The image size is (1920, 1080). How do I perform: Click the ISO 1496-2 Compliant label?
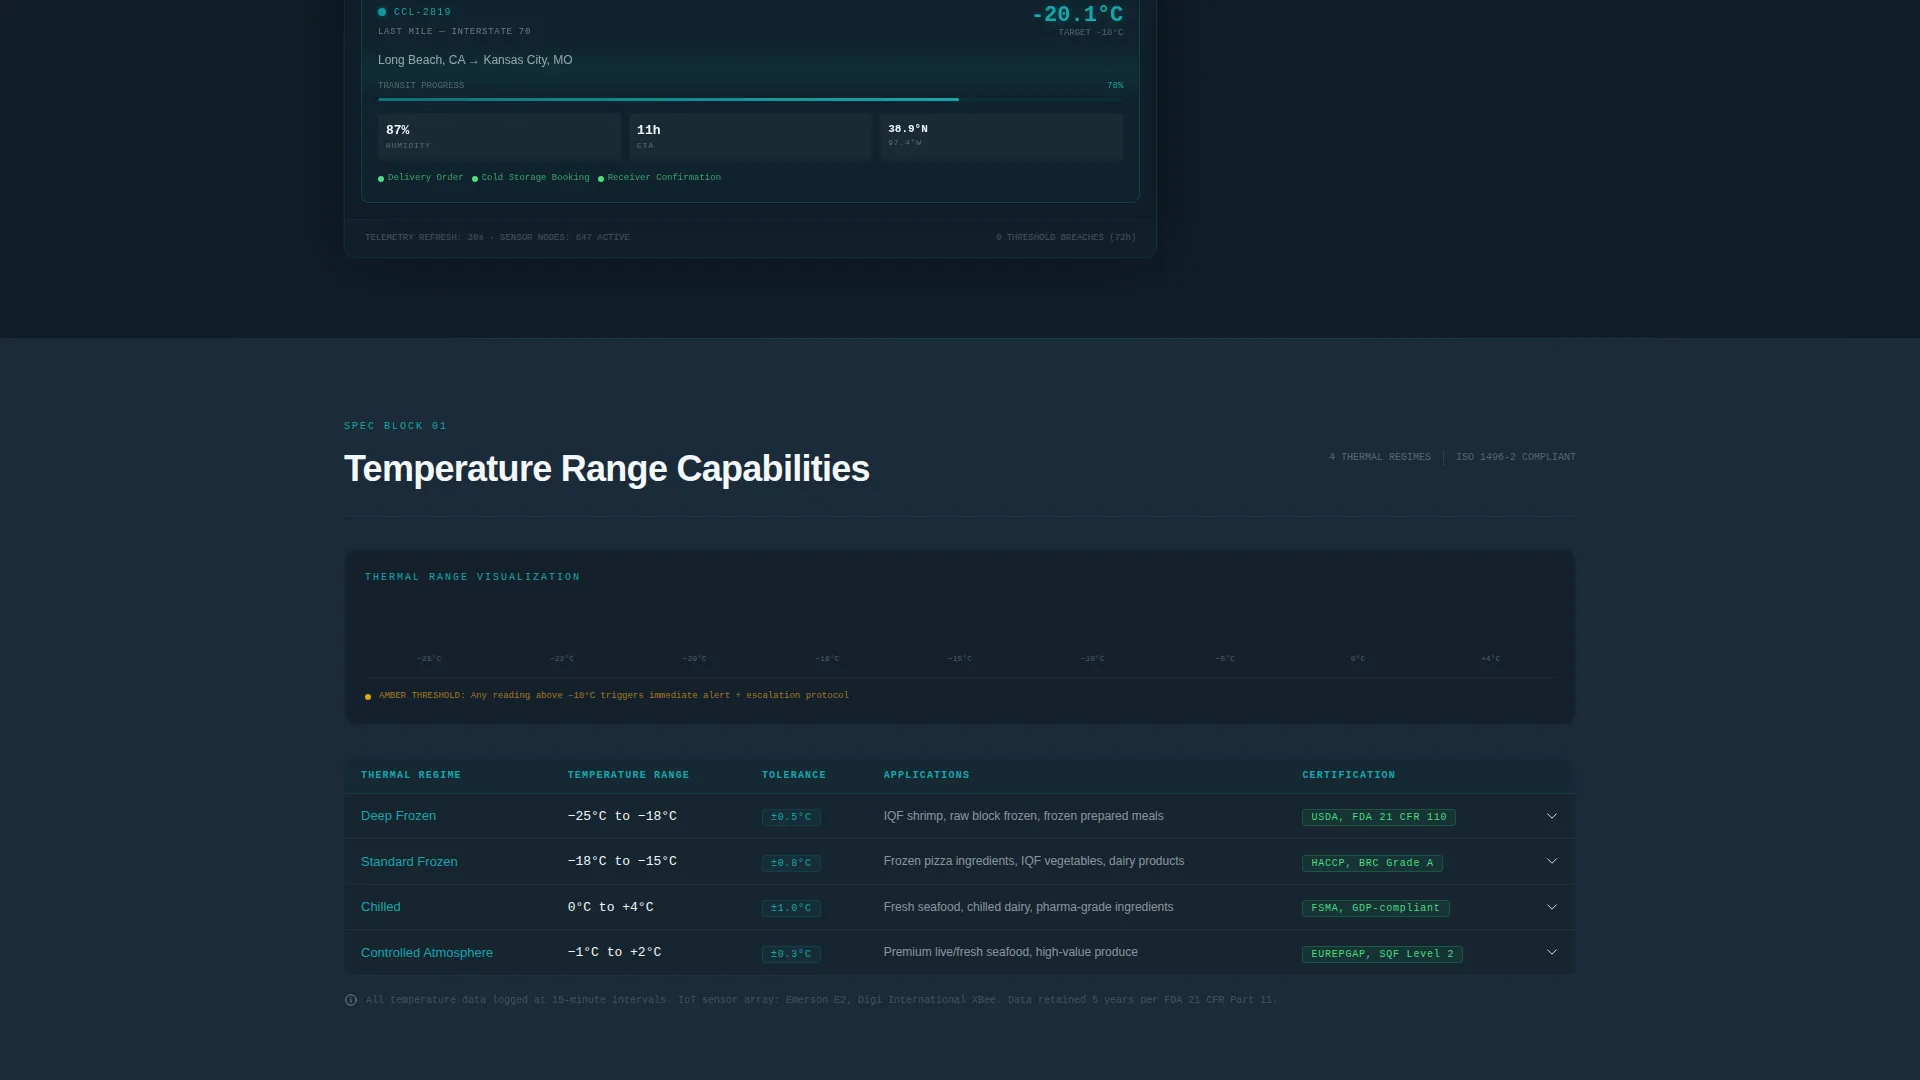pyautogui.click(x=1516, y=457)
